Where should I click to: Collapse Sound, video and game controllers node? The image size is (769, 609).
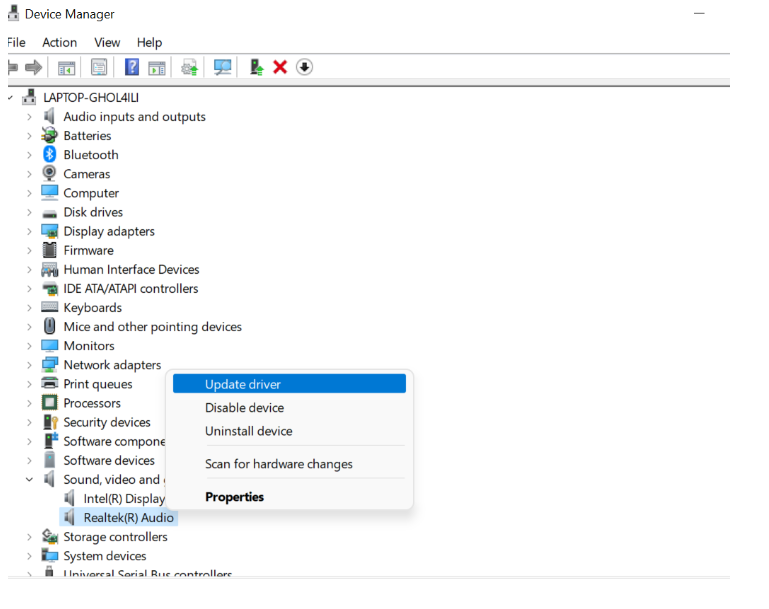click(29, 480)
